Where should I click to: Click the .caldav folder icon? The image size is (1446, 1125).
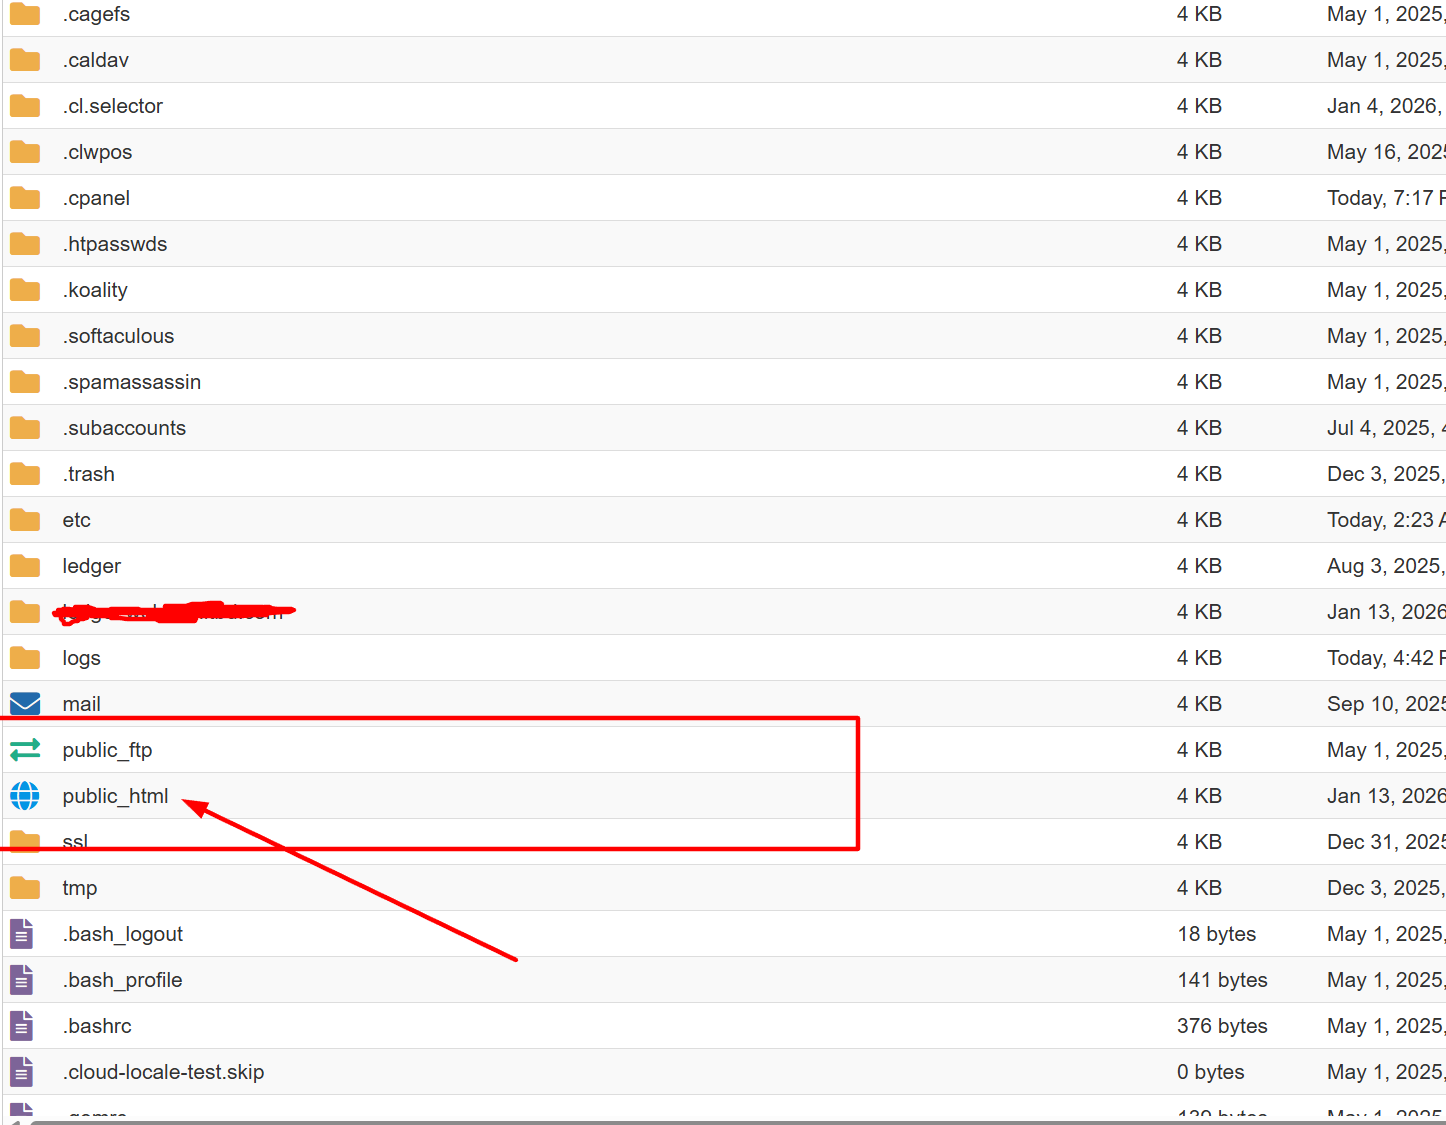coord(25,60)
